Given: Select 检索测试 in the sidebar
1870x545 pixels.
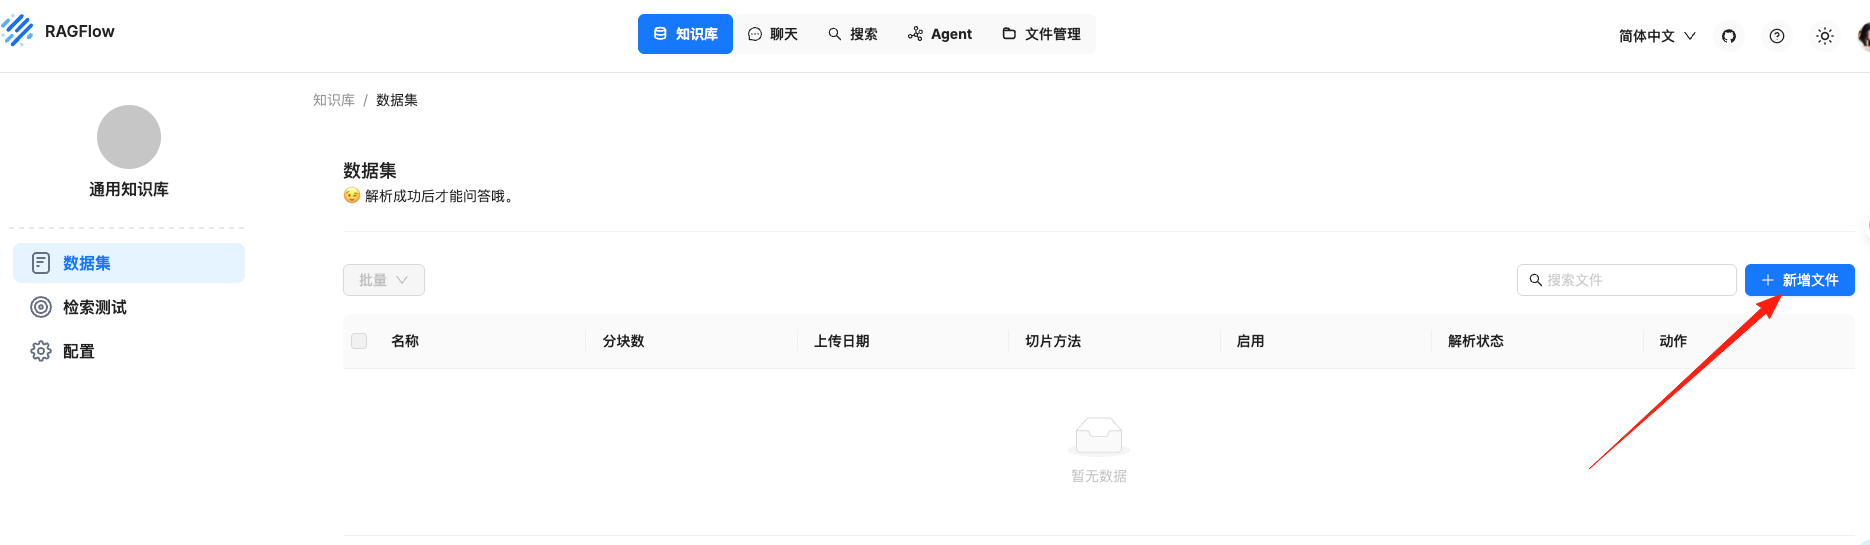Looking at the screenshot, I should point(94,307).
